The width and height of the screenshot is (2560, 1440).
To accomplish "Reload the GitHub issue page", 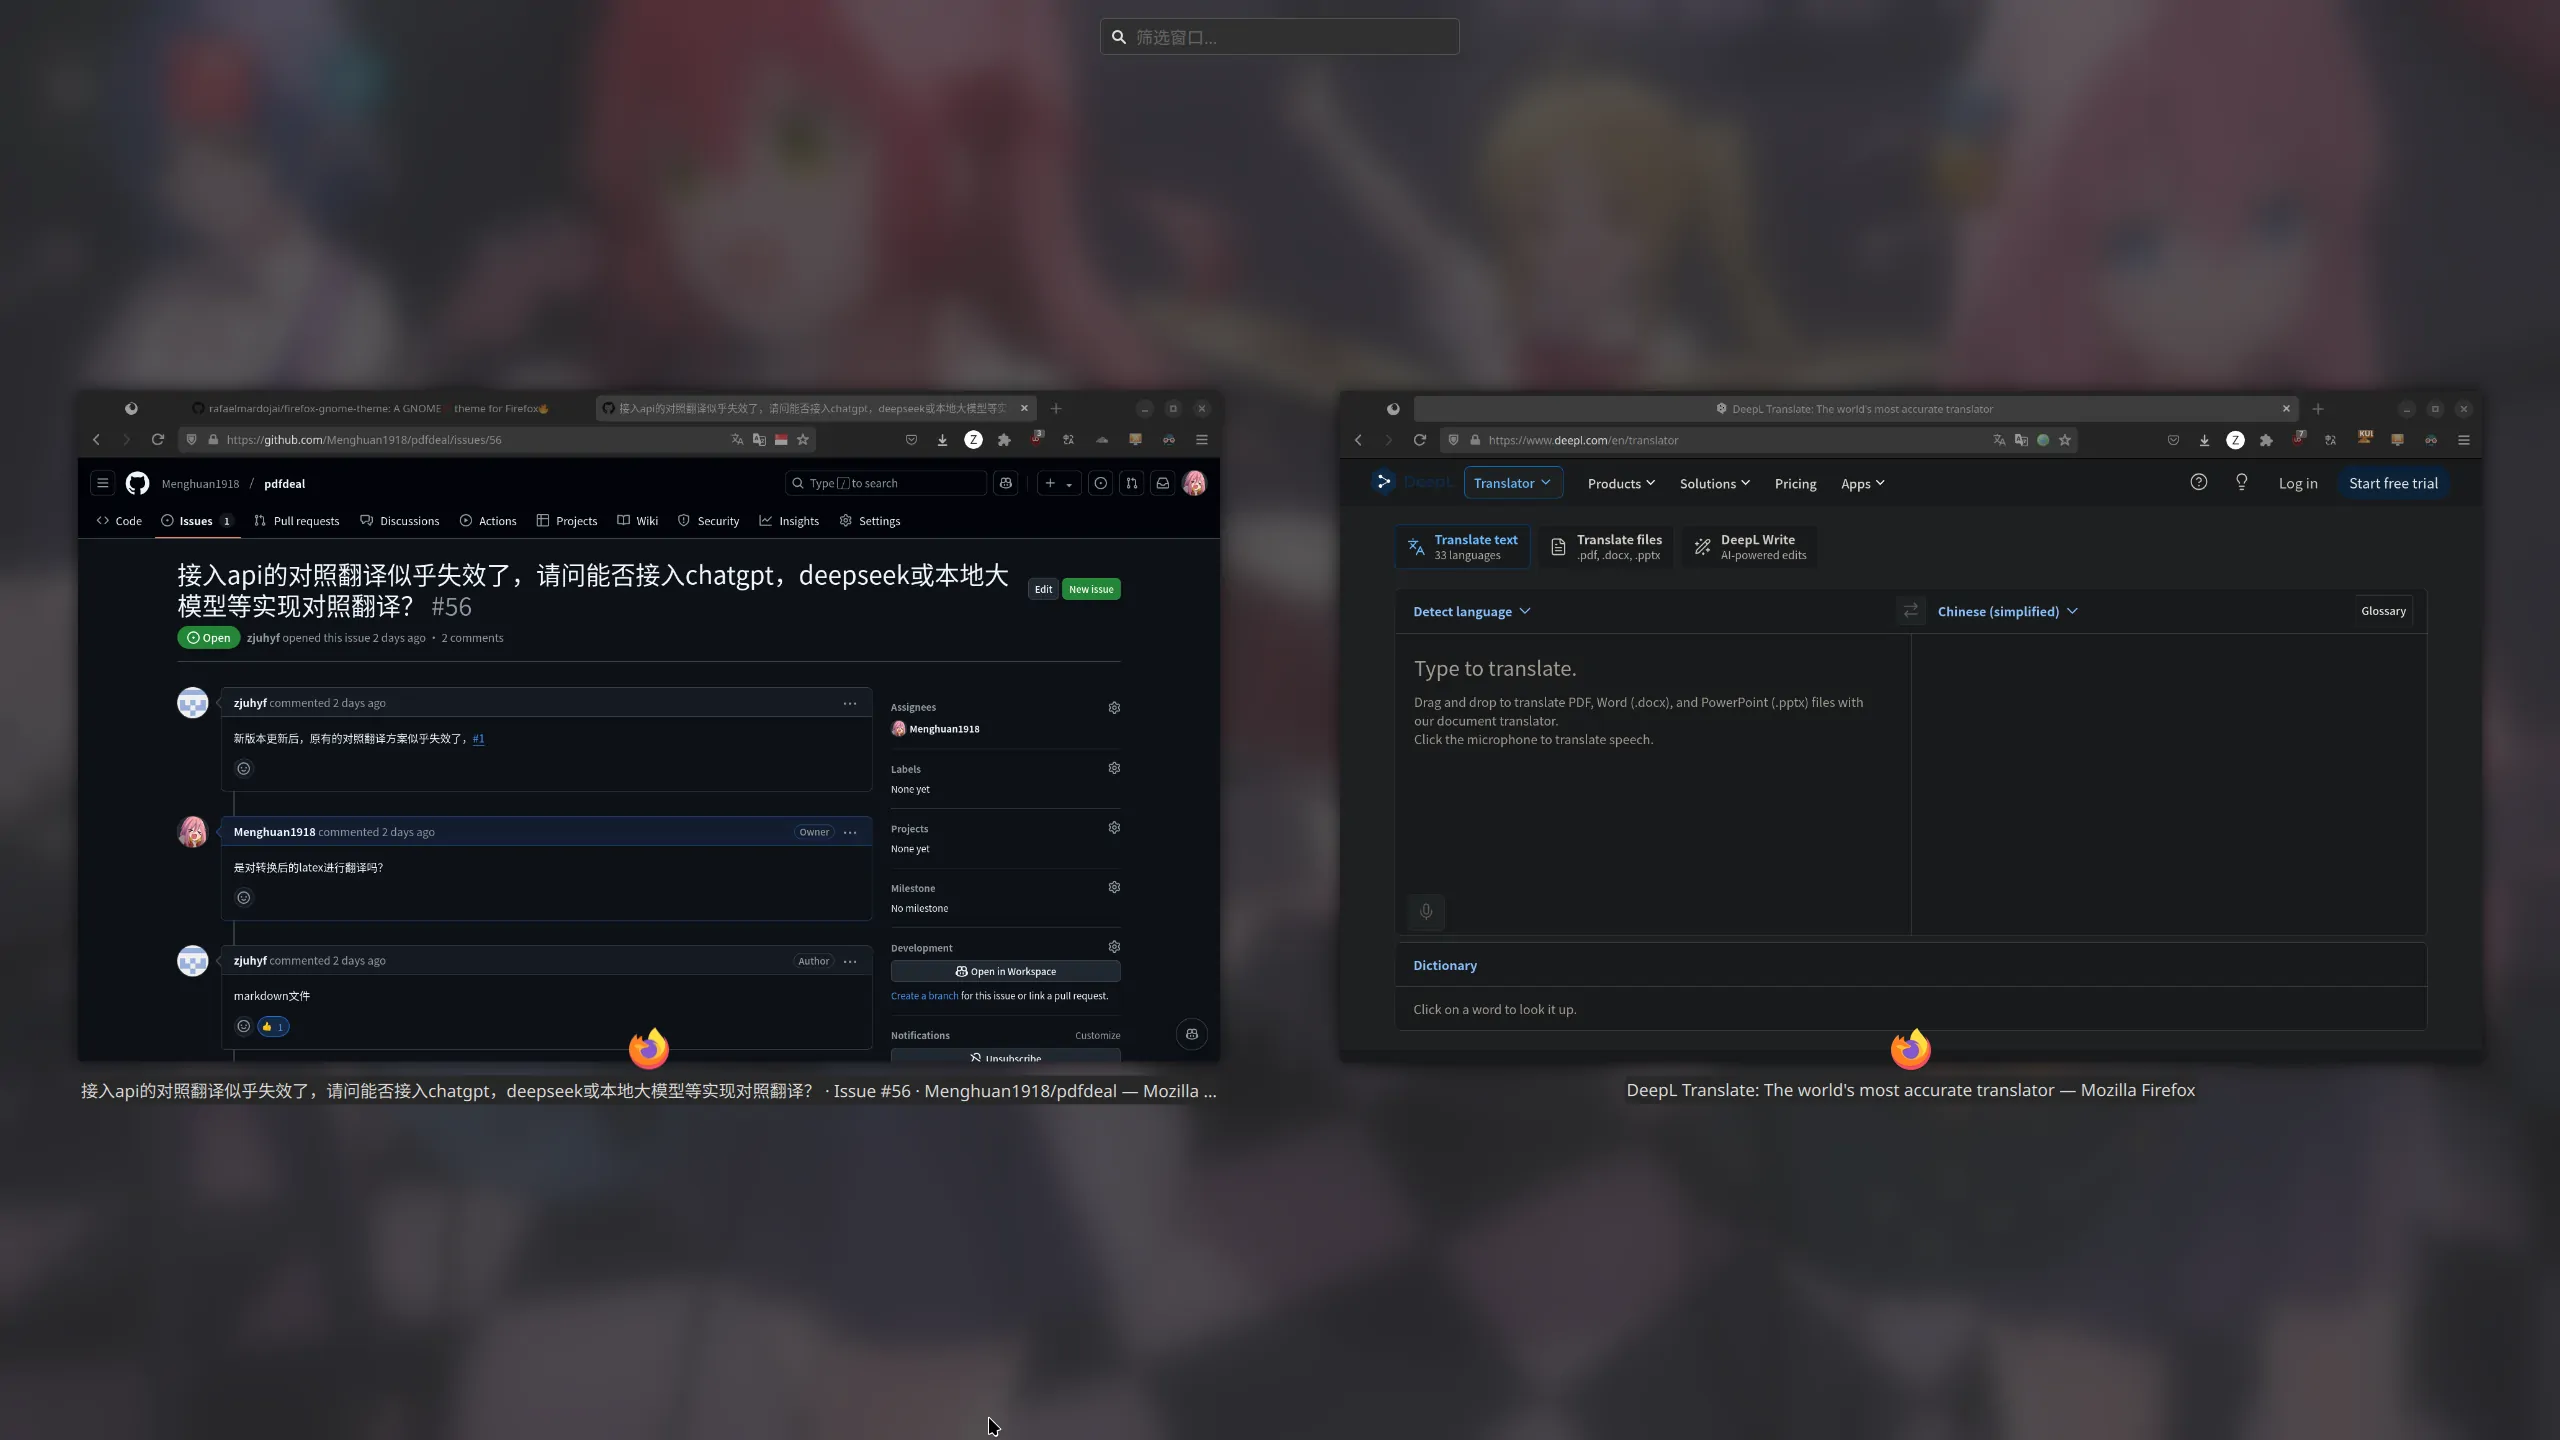I will (x=157, y=440).
